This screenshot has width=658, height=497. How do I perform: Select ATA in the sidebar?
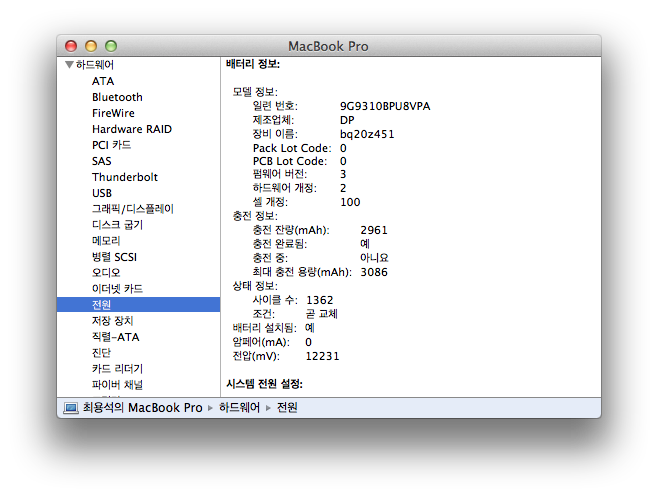tap(103, 81)
